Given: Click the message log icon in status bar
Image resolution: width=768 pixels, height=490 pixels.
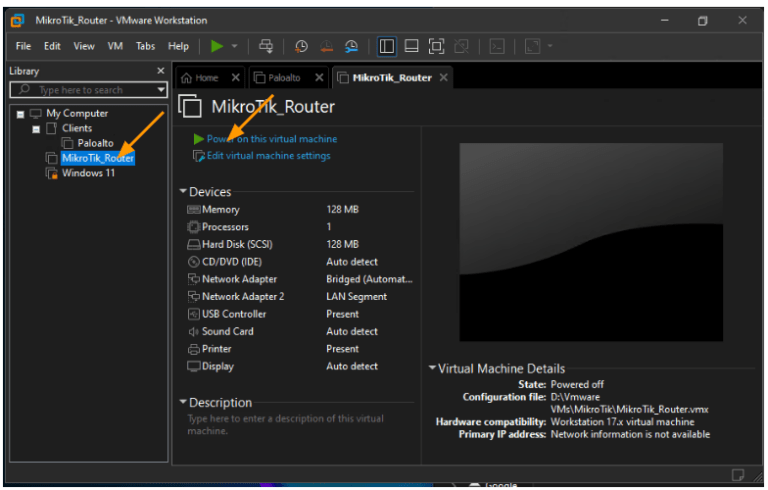Looking at the screenshot, I should pyautogui.click(x=738, y=474).
